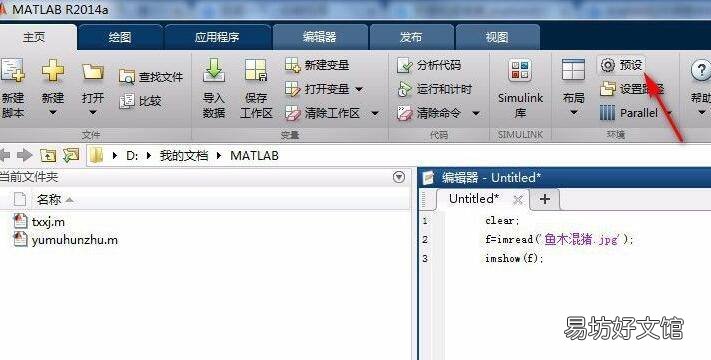Open the 当前文件夹 panel actions menu

[399, 177]
